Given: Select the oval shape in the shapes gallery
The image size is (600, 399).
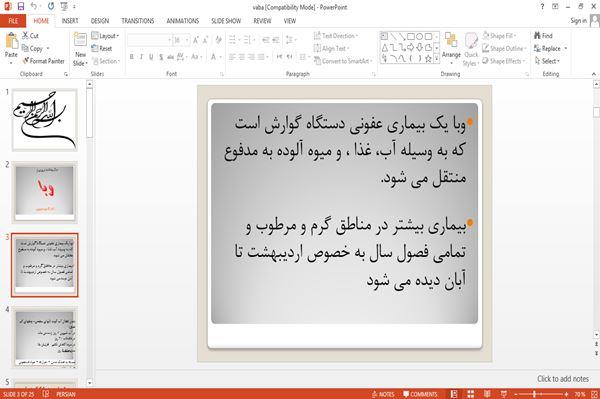Looking at the screenshot, I should (x=419, y=36).
